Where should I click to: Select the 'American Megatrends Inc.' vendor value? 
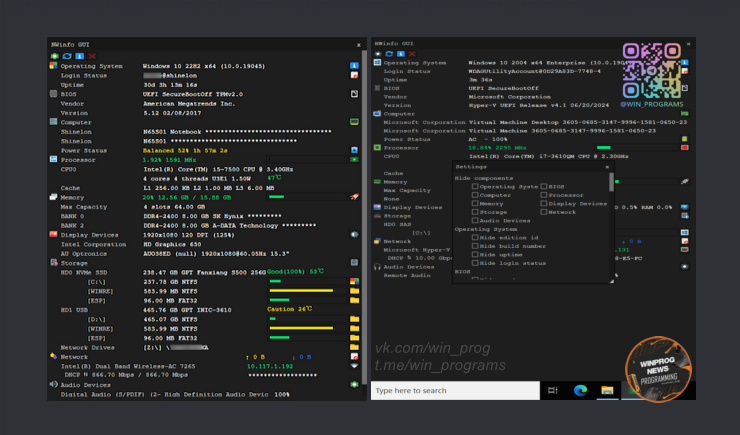click(x=189, y=104)
